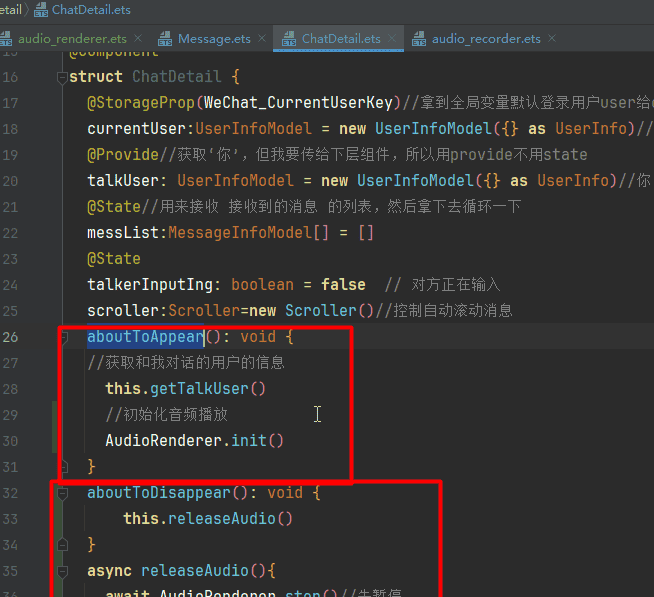Image resolution: width=654 pixels, height=597 pixels.
Task: Click this.getTalkUser() call
Action: [x=186, y=389]
